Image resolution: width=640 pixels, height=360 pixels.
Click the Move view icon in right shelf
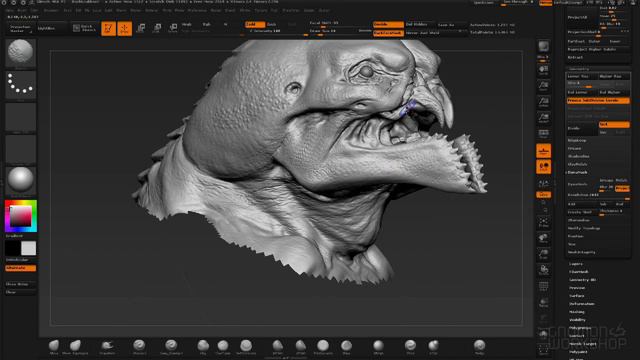[543, 238]
